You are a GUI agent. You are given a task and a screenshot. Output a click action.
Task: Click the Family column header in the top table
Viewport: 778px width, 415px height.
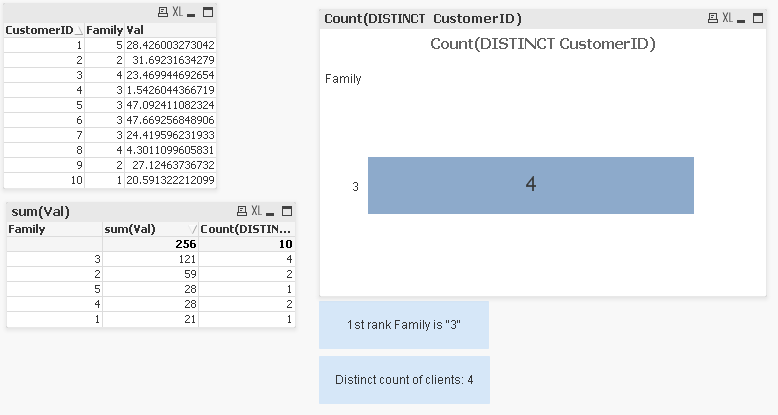[x=104, y=30]
